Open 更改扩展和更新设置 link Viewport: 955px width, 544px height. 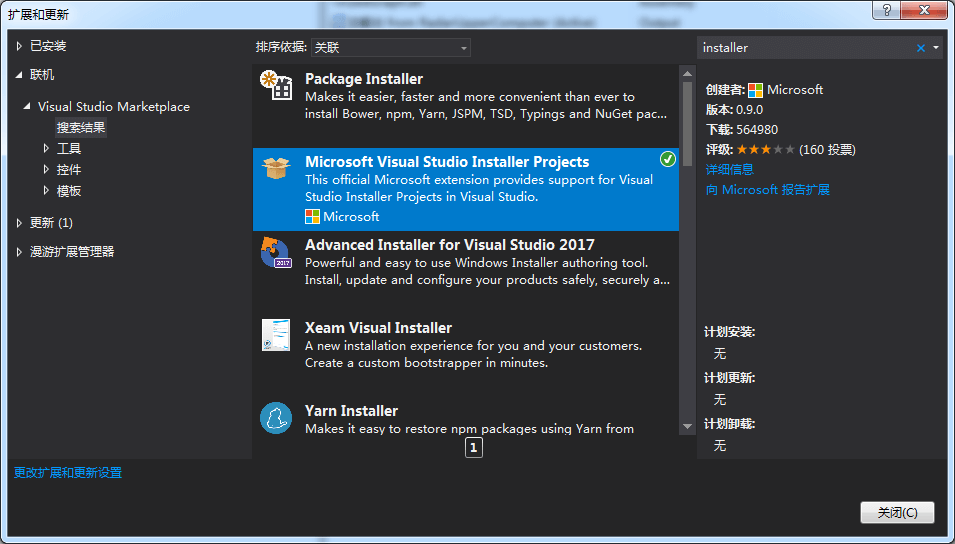pyautogui.click(x=68, y=473)
